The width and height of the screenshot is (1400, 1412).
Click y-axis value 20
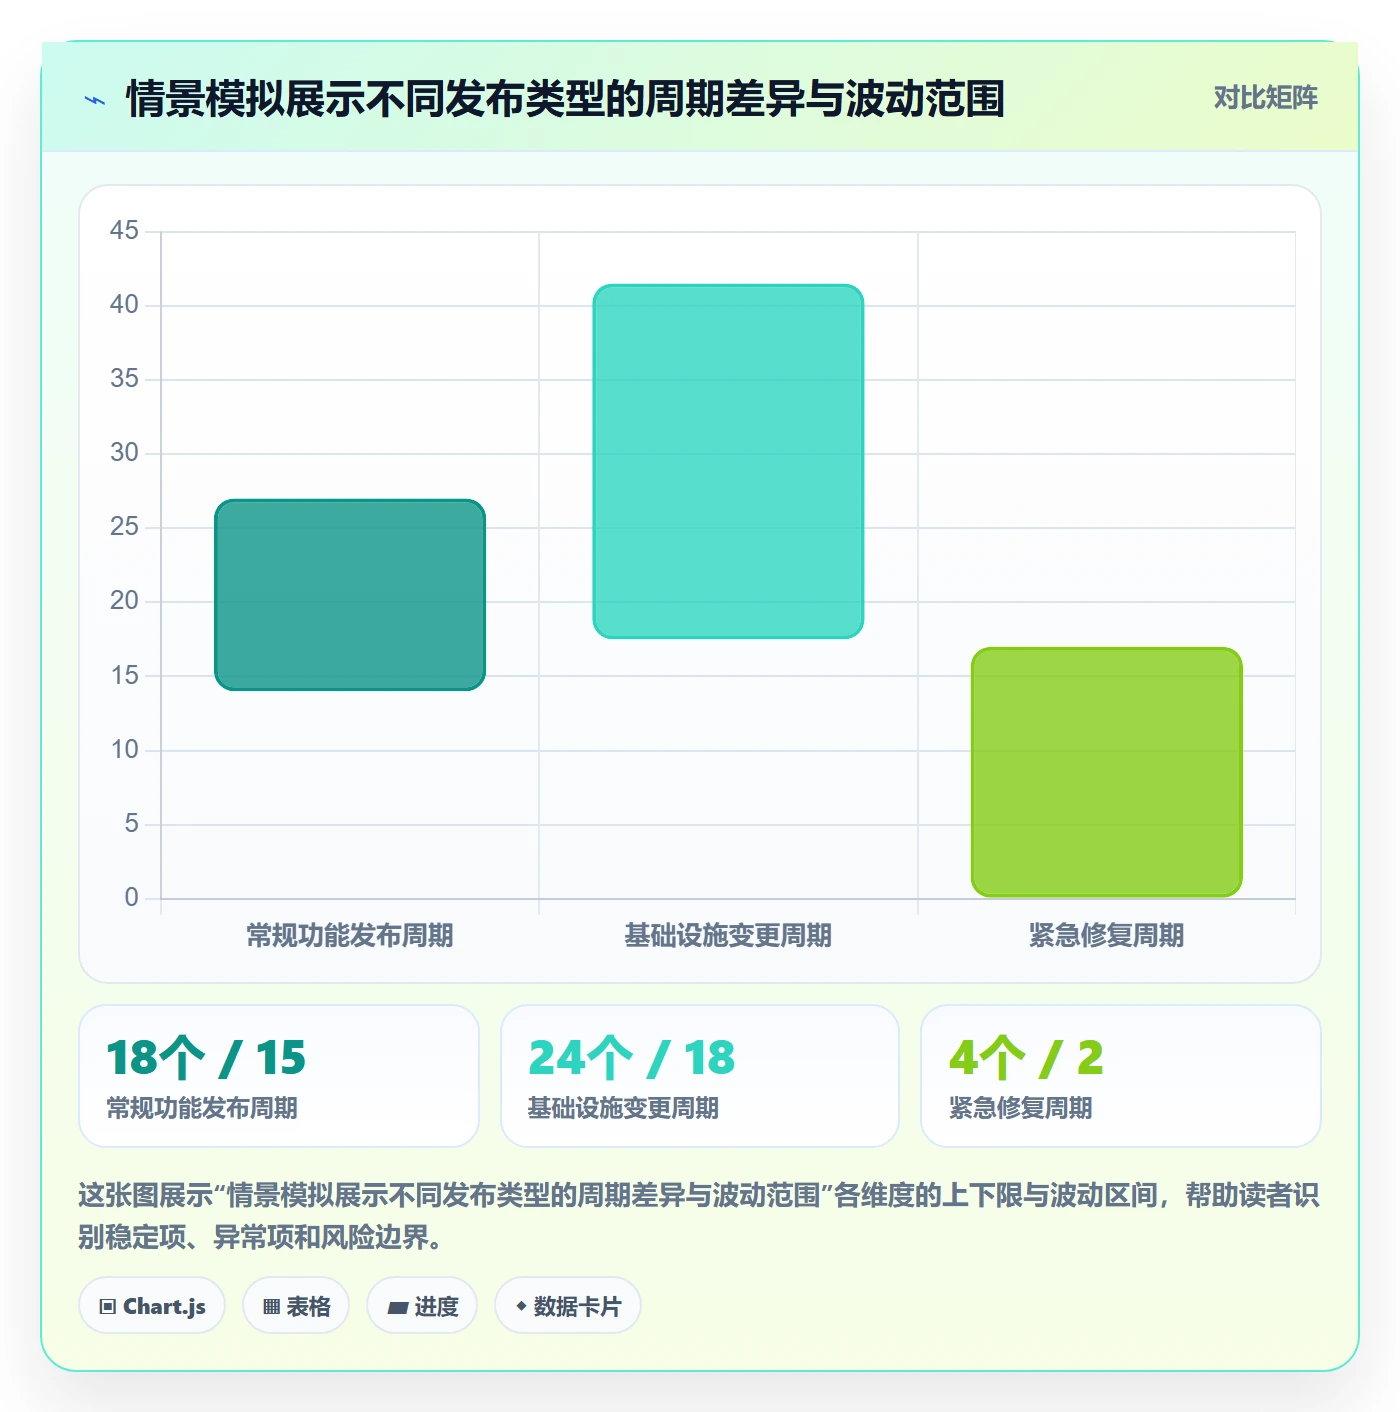(x=124, y=600)
